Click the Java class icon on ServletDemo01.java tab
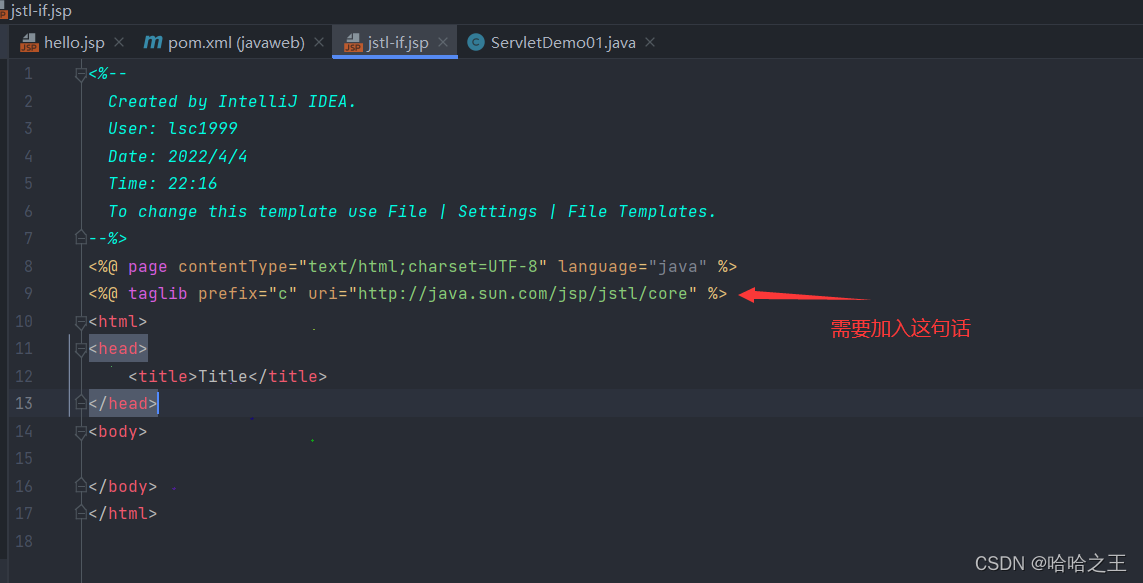The height and width of the screenshot is (583, 1143). coord(475,42)
